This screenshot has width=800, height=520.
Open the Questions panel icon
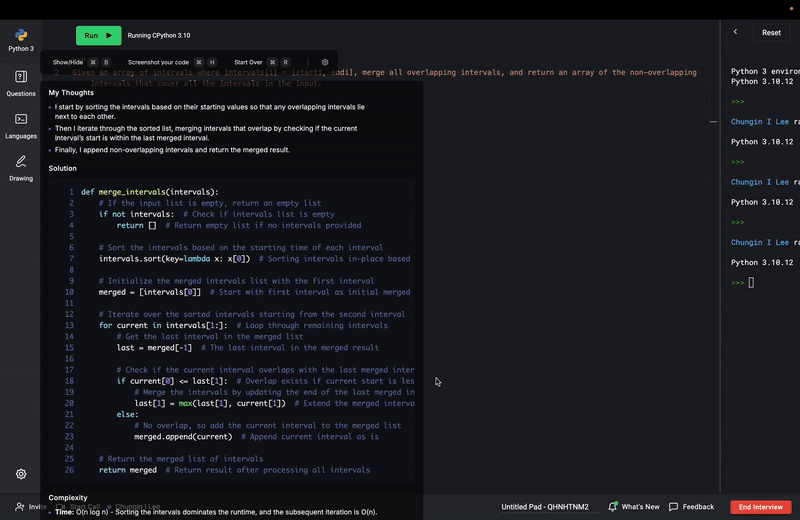pyautogui.click(x=21, y=83)
